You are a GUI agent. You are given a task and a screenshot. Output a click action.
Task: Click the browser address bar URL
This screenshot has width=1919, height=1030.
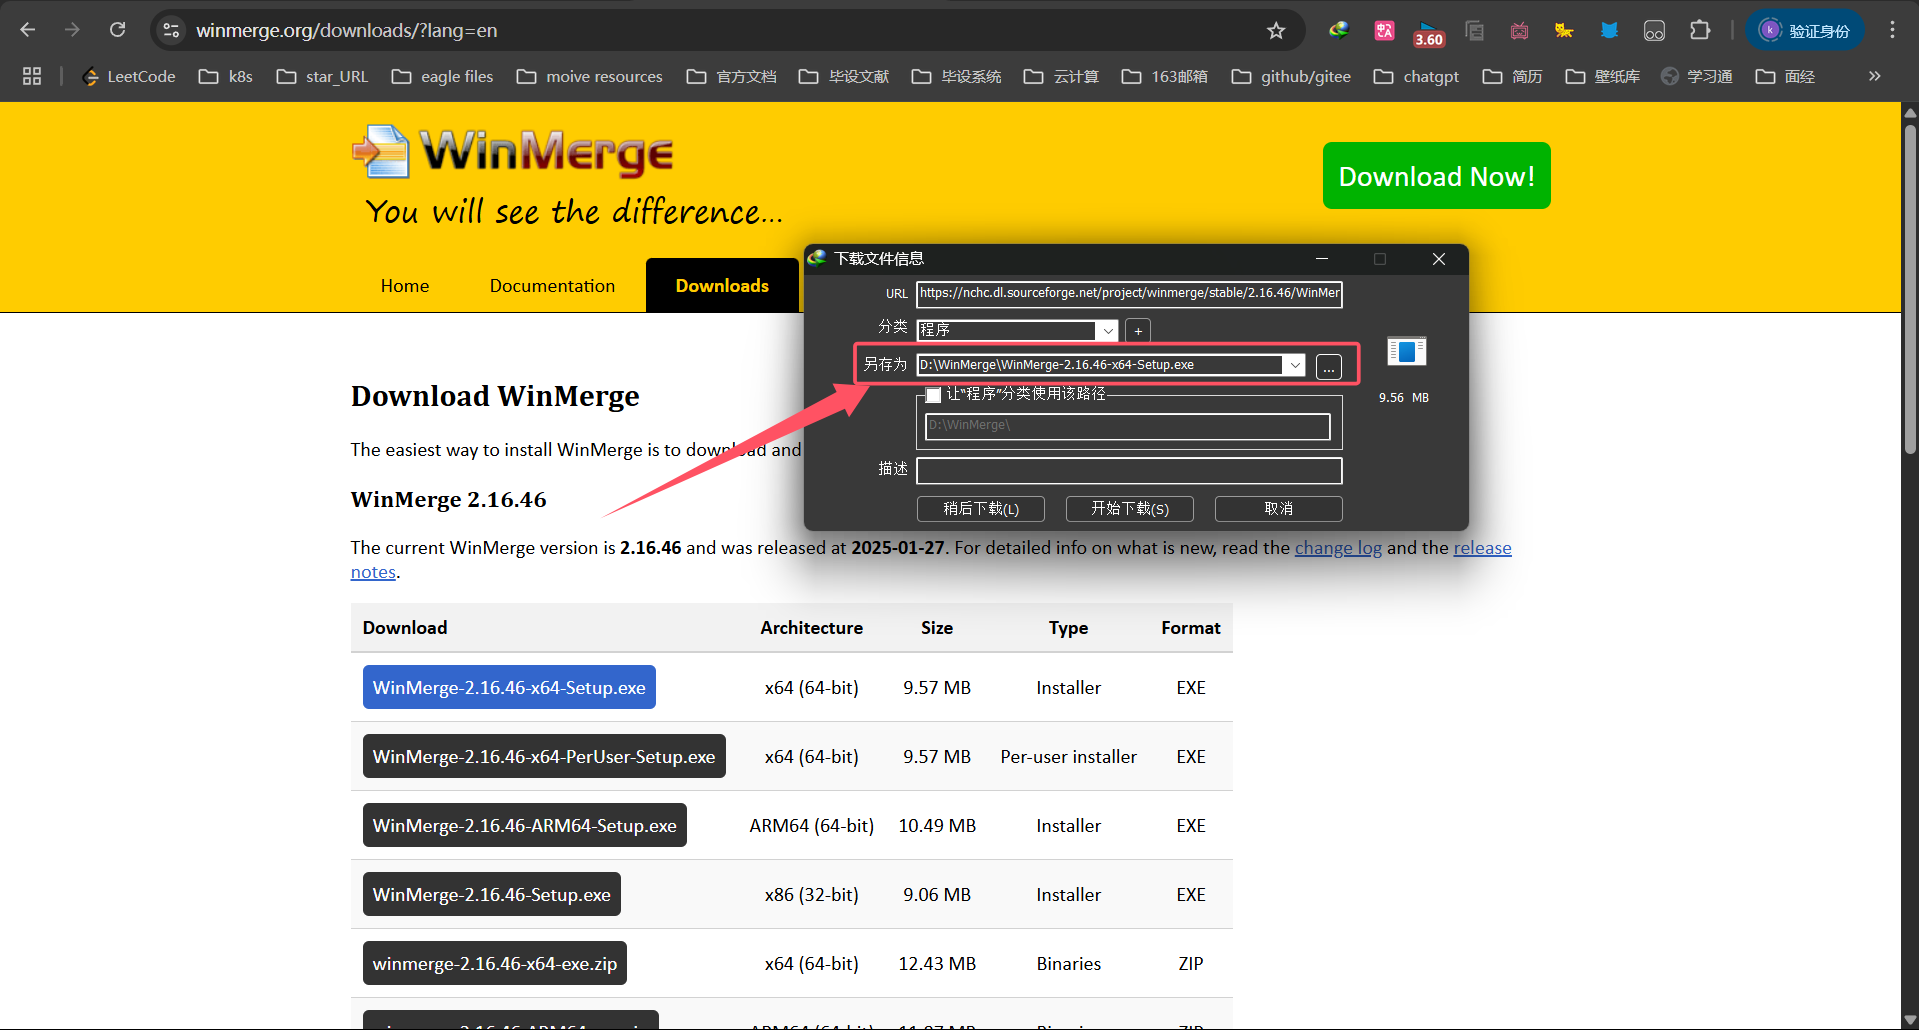tap(346, 30)
